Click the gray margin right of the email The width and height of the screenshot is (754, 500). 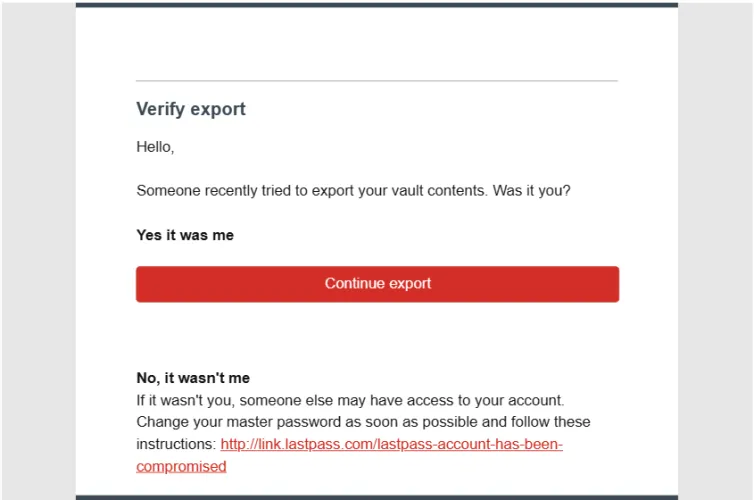(716, 250)
